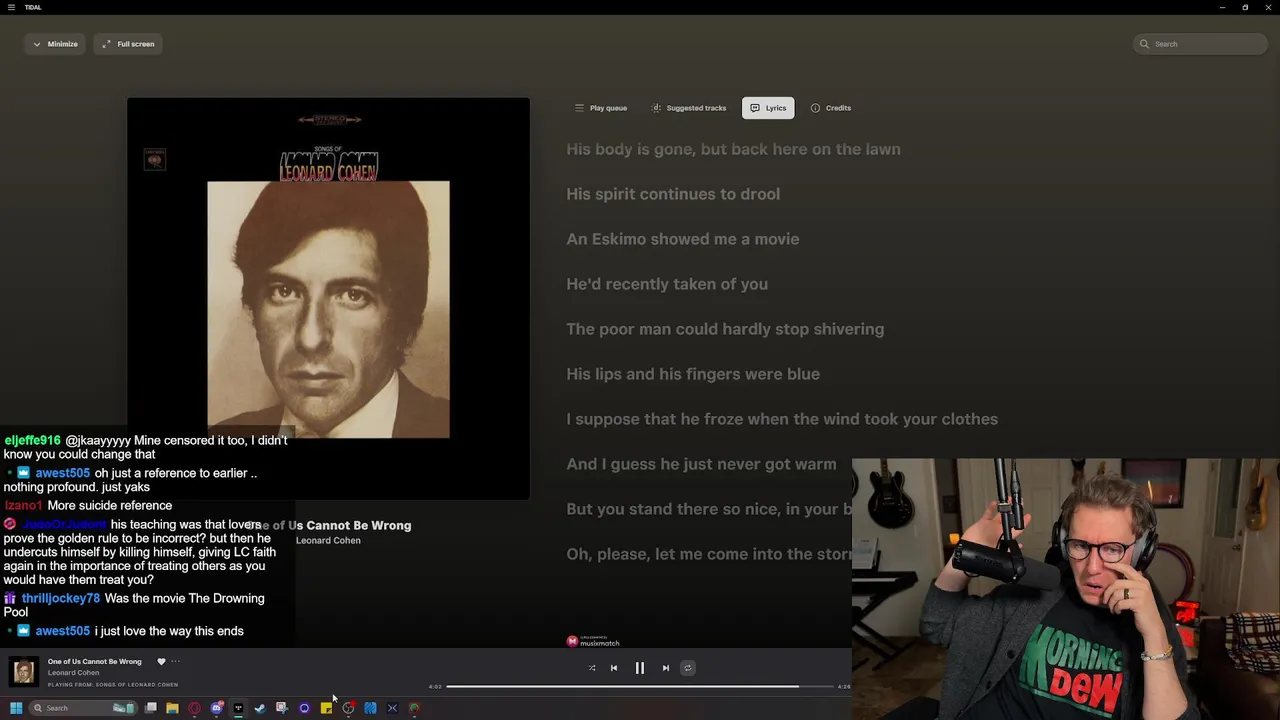The width and height of the screenshot is (1280, 720).
Task: Click the Search field at top right
Action: pyautogui.click(x=1201, y=44)
